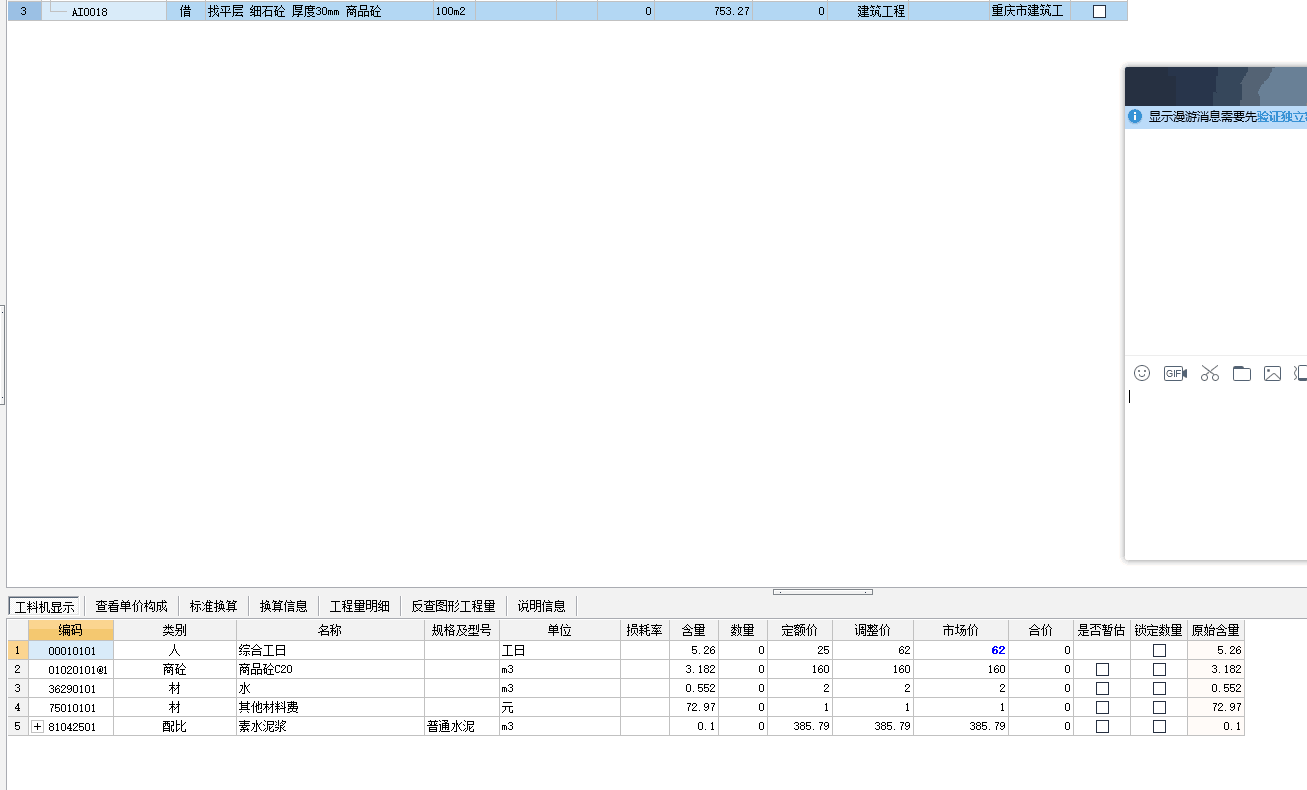Open the emoji picker in chat window
The image size is (1307, 790).
(x=1142, y=373)
